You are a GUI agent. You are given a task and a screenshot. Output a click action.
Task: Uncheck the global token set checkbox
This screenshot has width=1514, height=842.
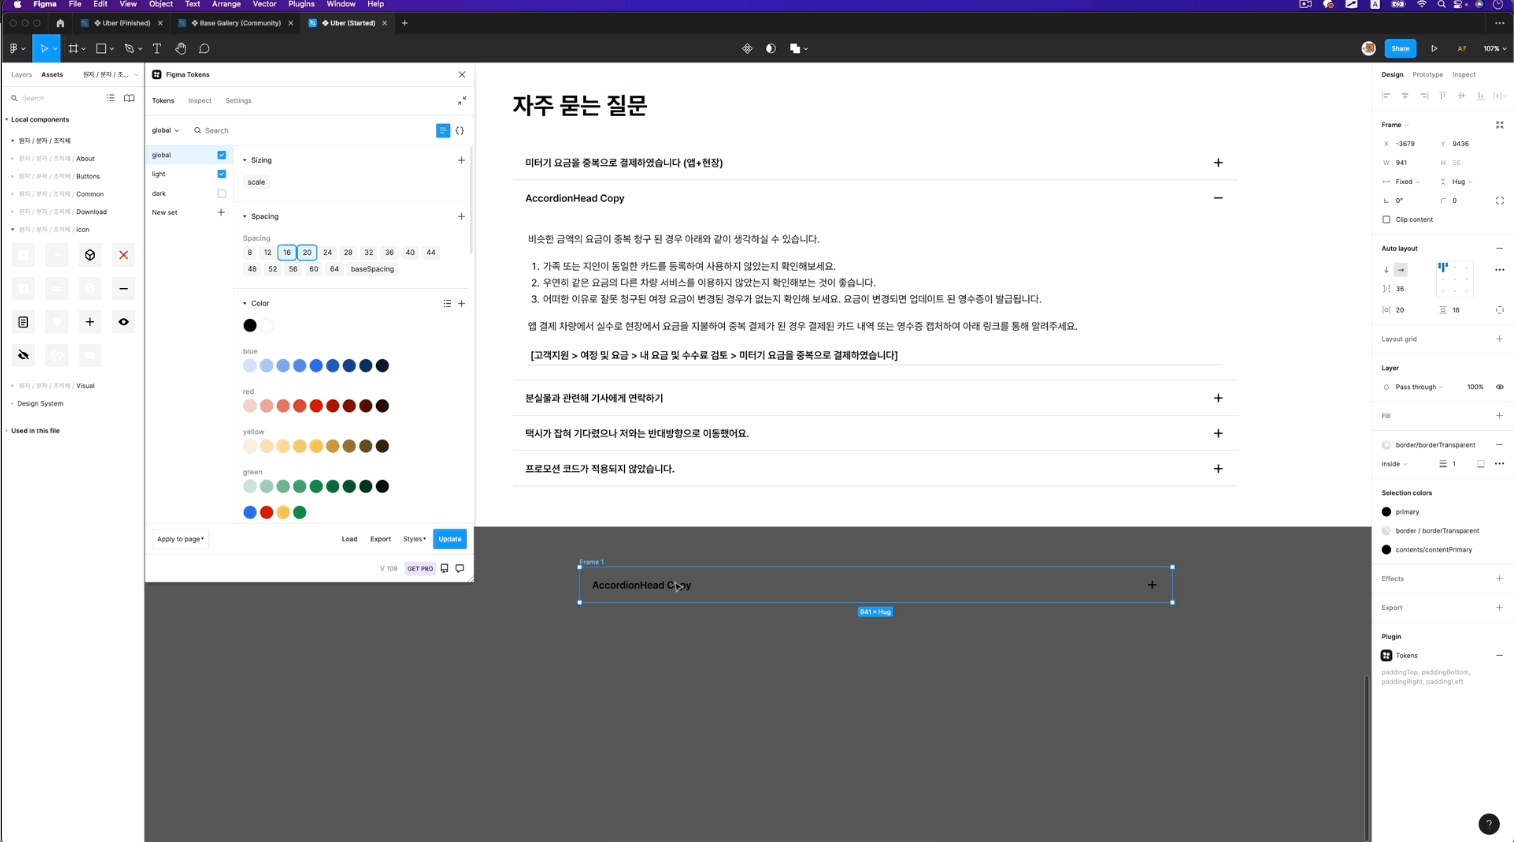point(222,155)
